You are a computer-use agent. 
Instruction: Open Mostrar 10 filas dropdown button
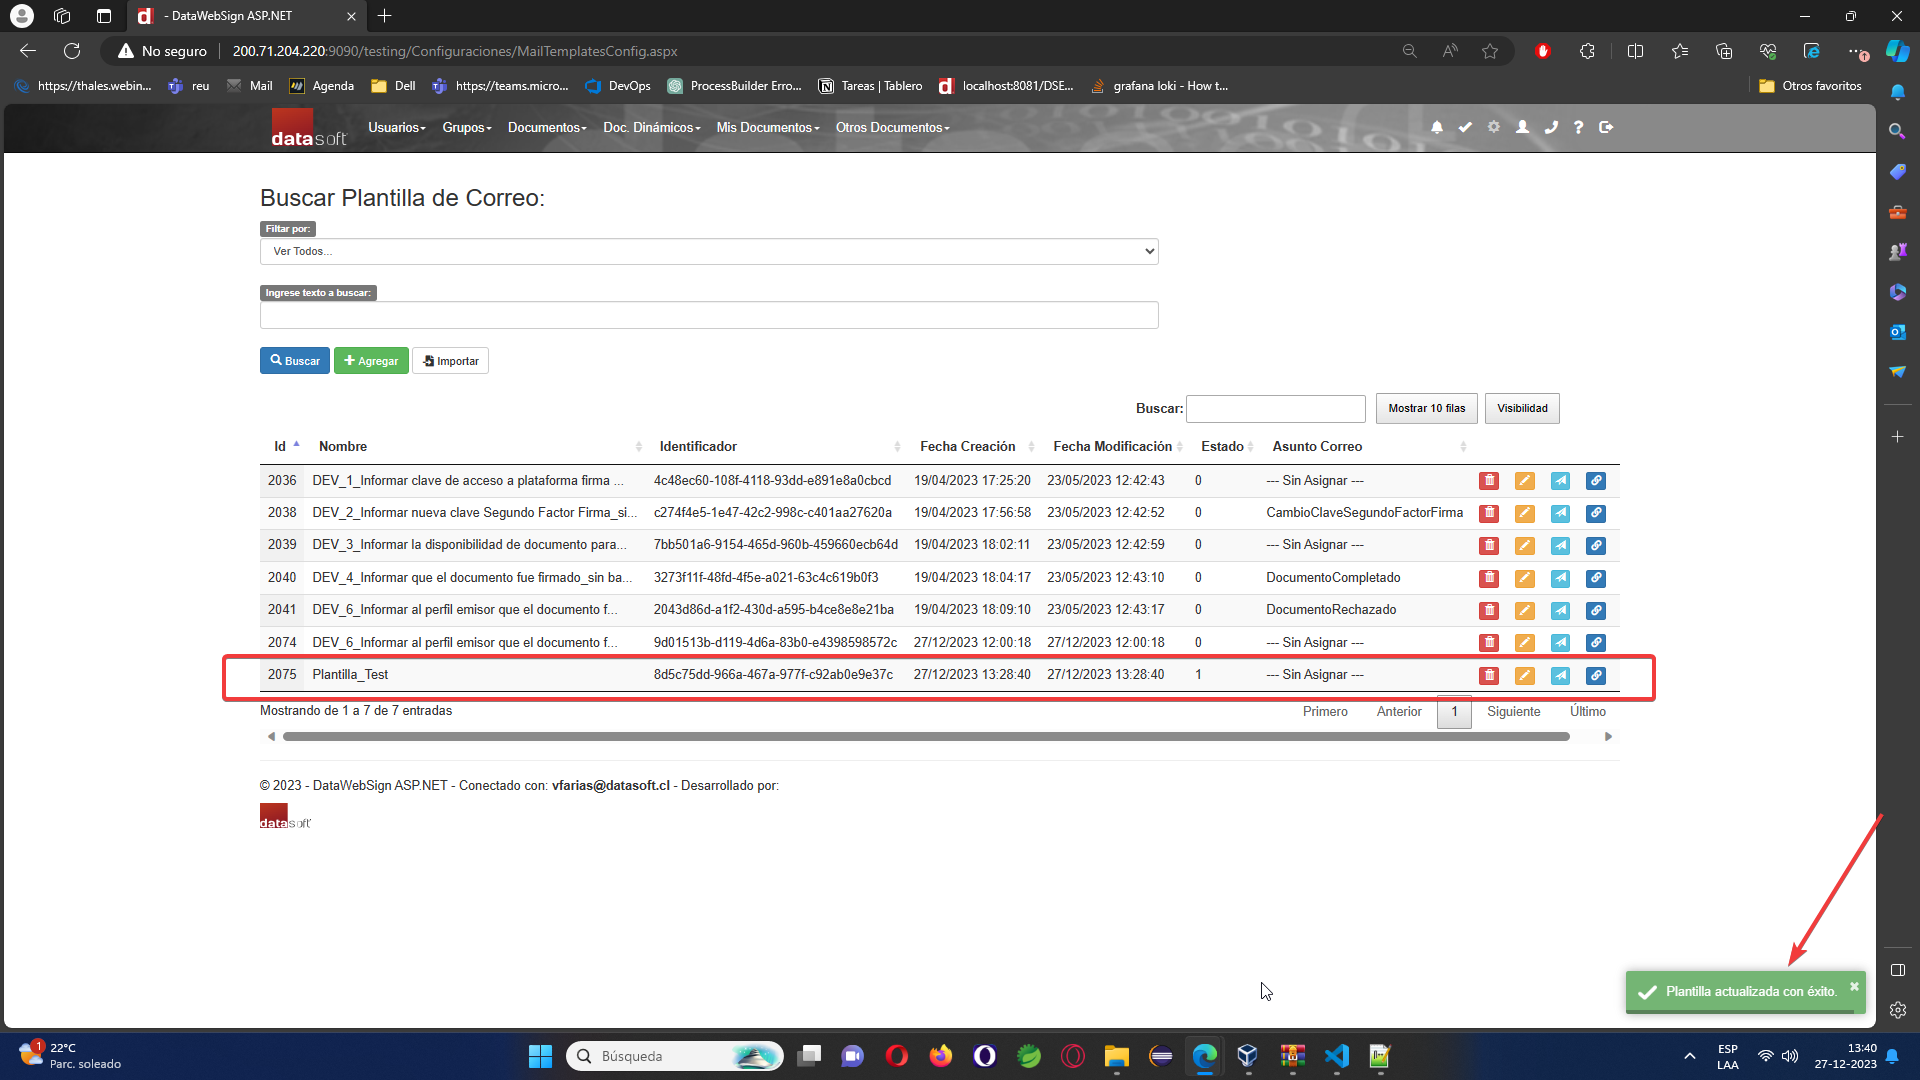(1426, 408)
